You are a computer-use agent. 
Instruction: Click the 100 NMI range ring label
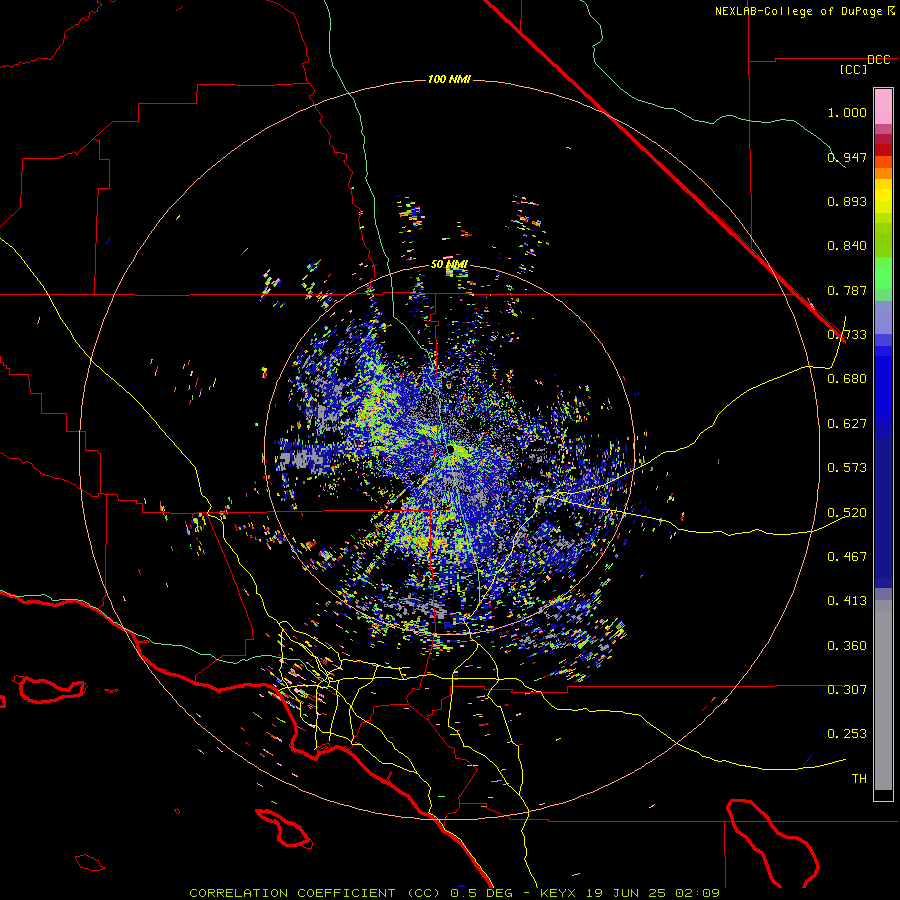[x=449, y=79]
